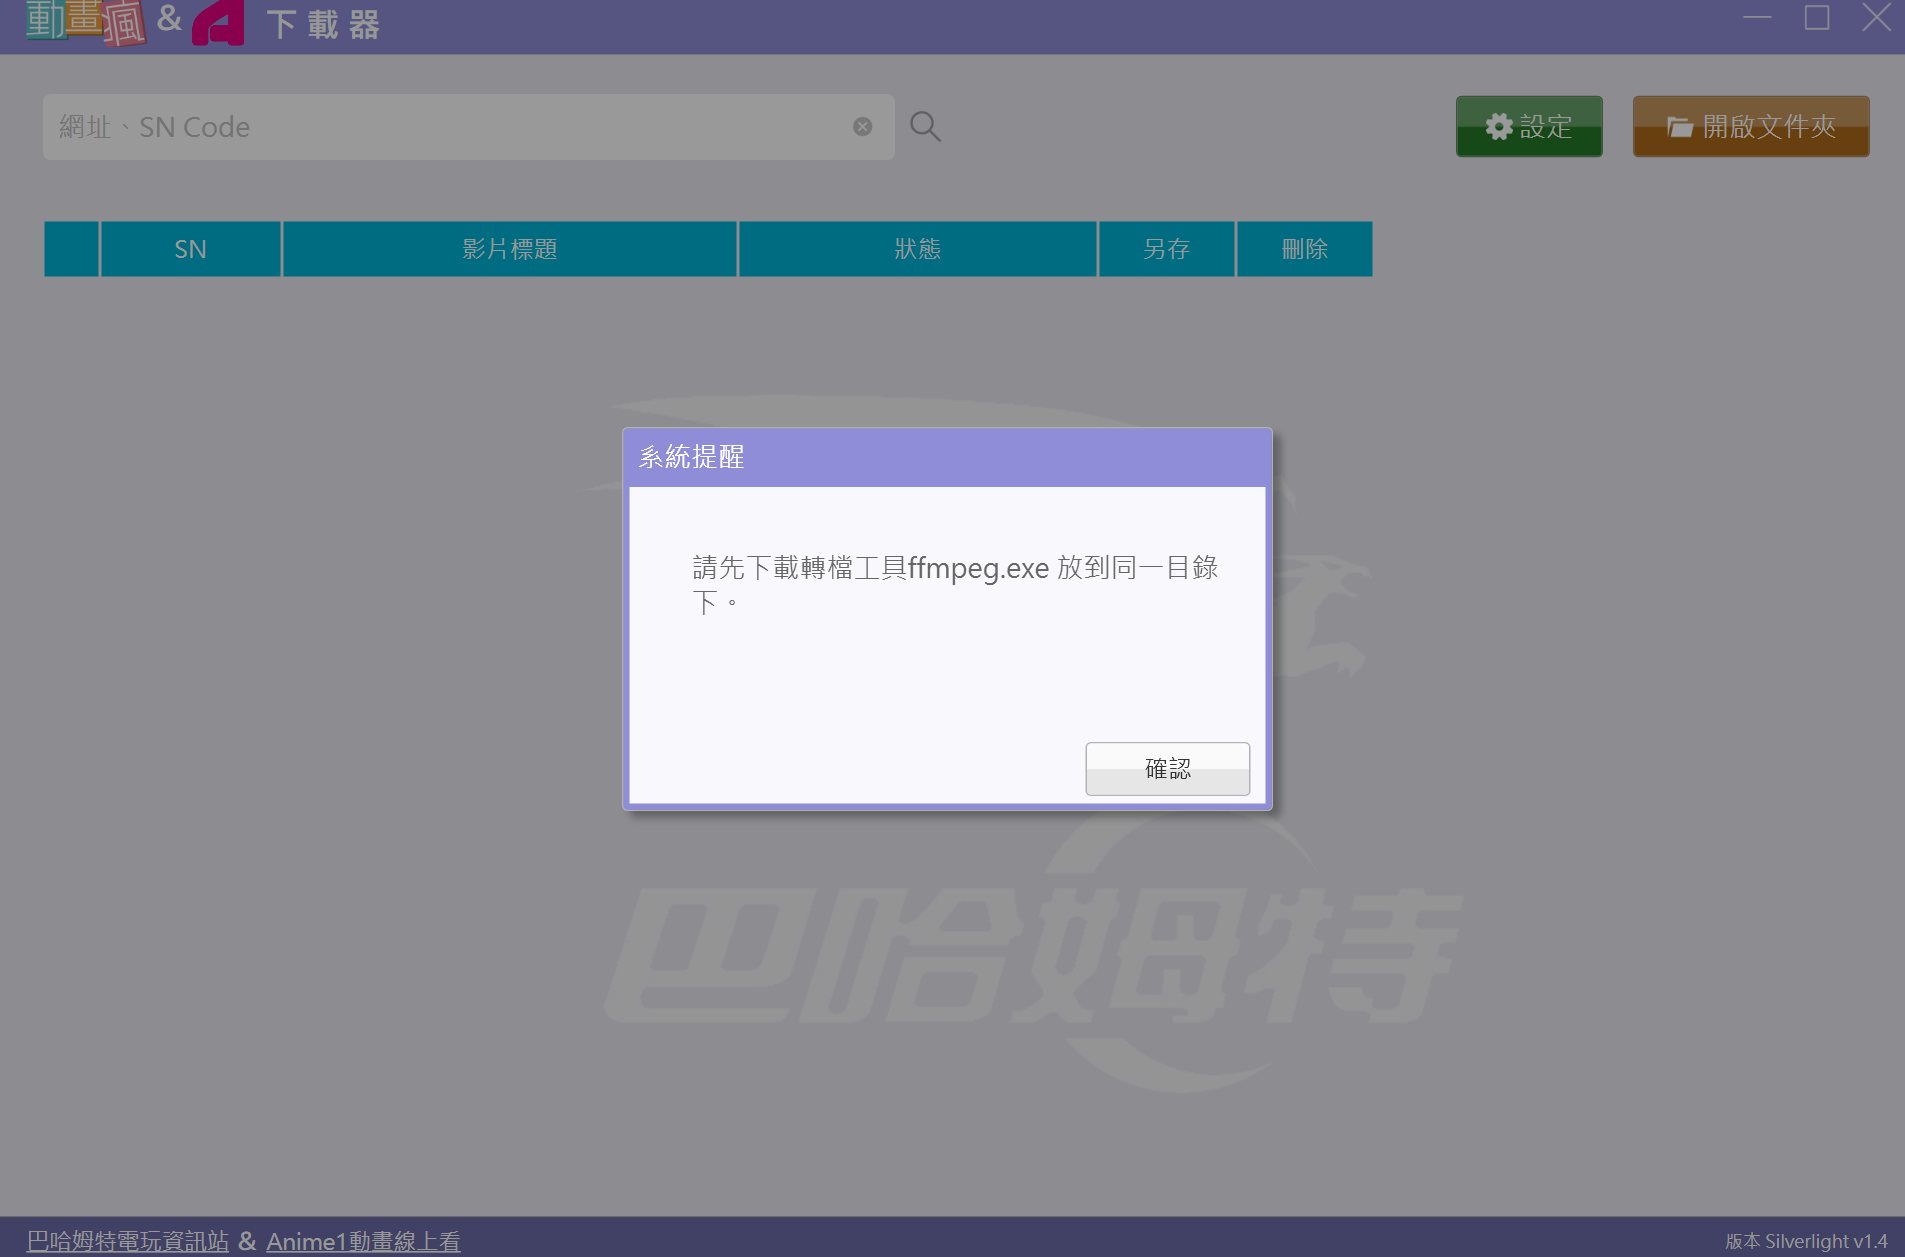The image size is (1905, 1257).
Task: Click the blank first column header
Action: point(71,249)
